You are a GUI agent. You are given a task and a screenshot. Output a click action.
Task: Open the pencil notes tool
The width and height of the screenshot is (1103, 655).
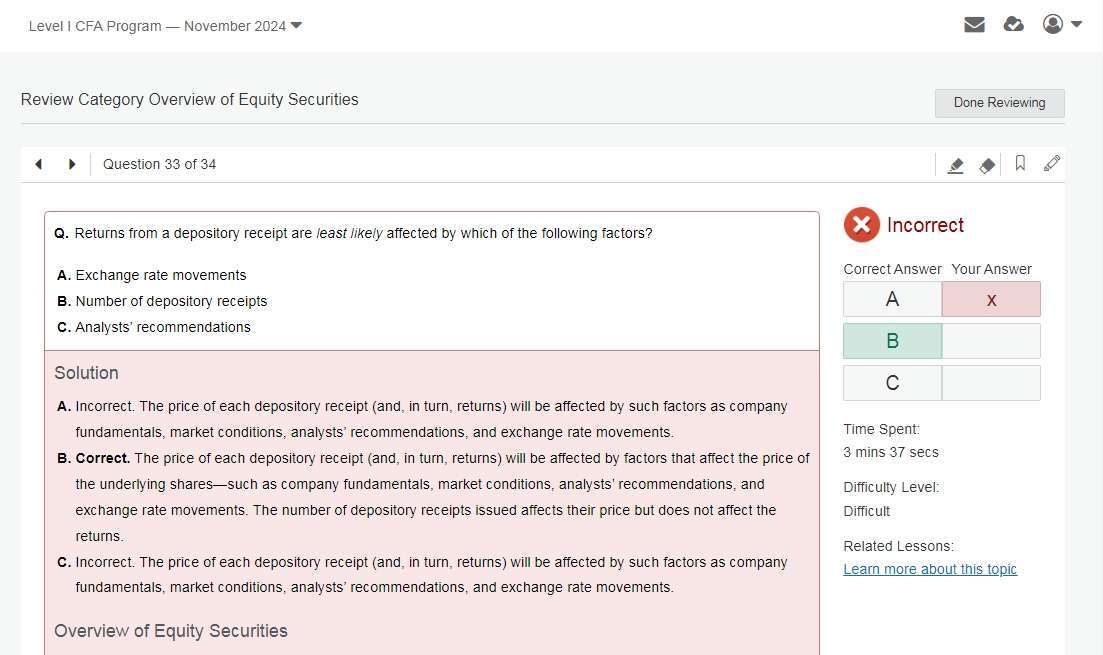[x=1051, y=164]
